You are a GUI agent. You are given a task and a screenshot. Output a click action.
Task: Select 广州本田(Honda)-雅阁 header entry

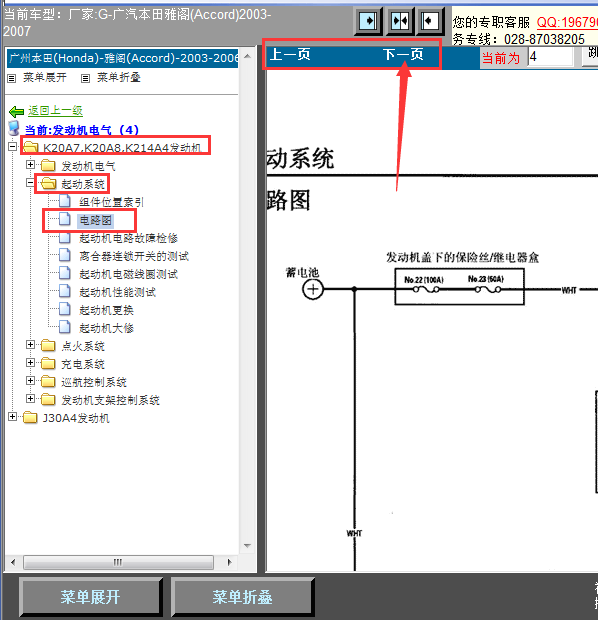tap(123, 58)
